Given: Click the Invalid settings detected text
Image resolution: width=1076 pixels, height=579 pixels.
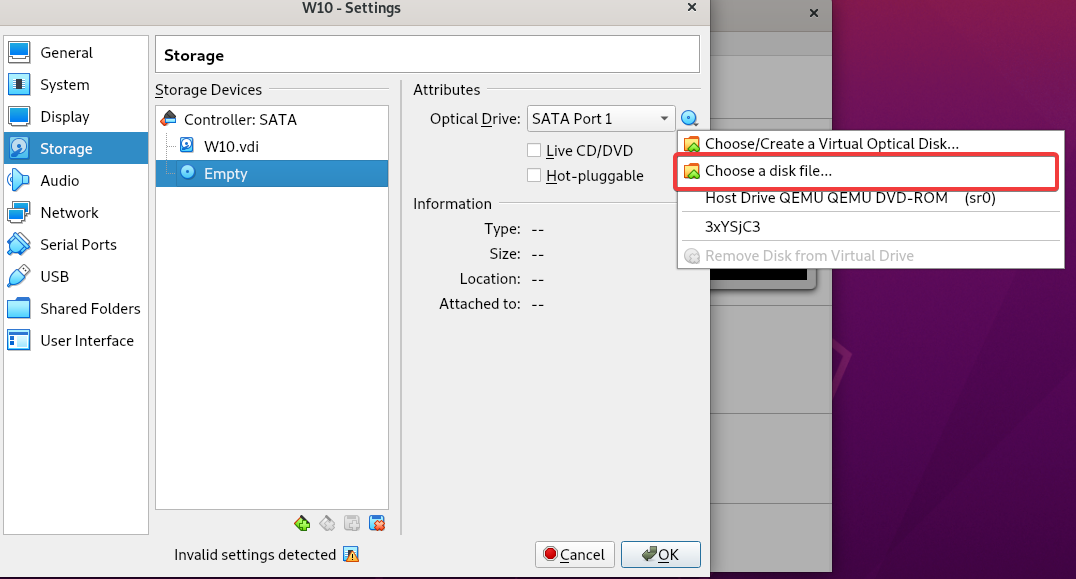Looking at the screenshot, I should 255,554.
